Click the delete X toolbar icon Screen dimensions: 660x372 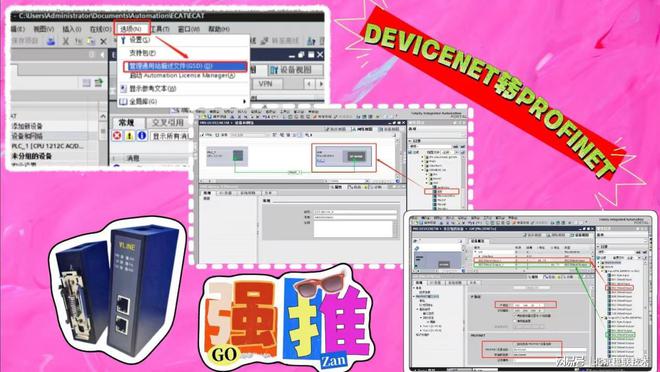(104, 41)
